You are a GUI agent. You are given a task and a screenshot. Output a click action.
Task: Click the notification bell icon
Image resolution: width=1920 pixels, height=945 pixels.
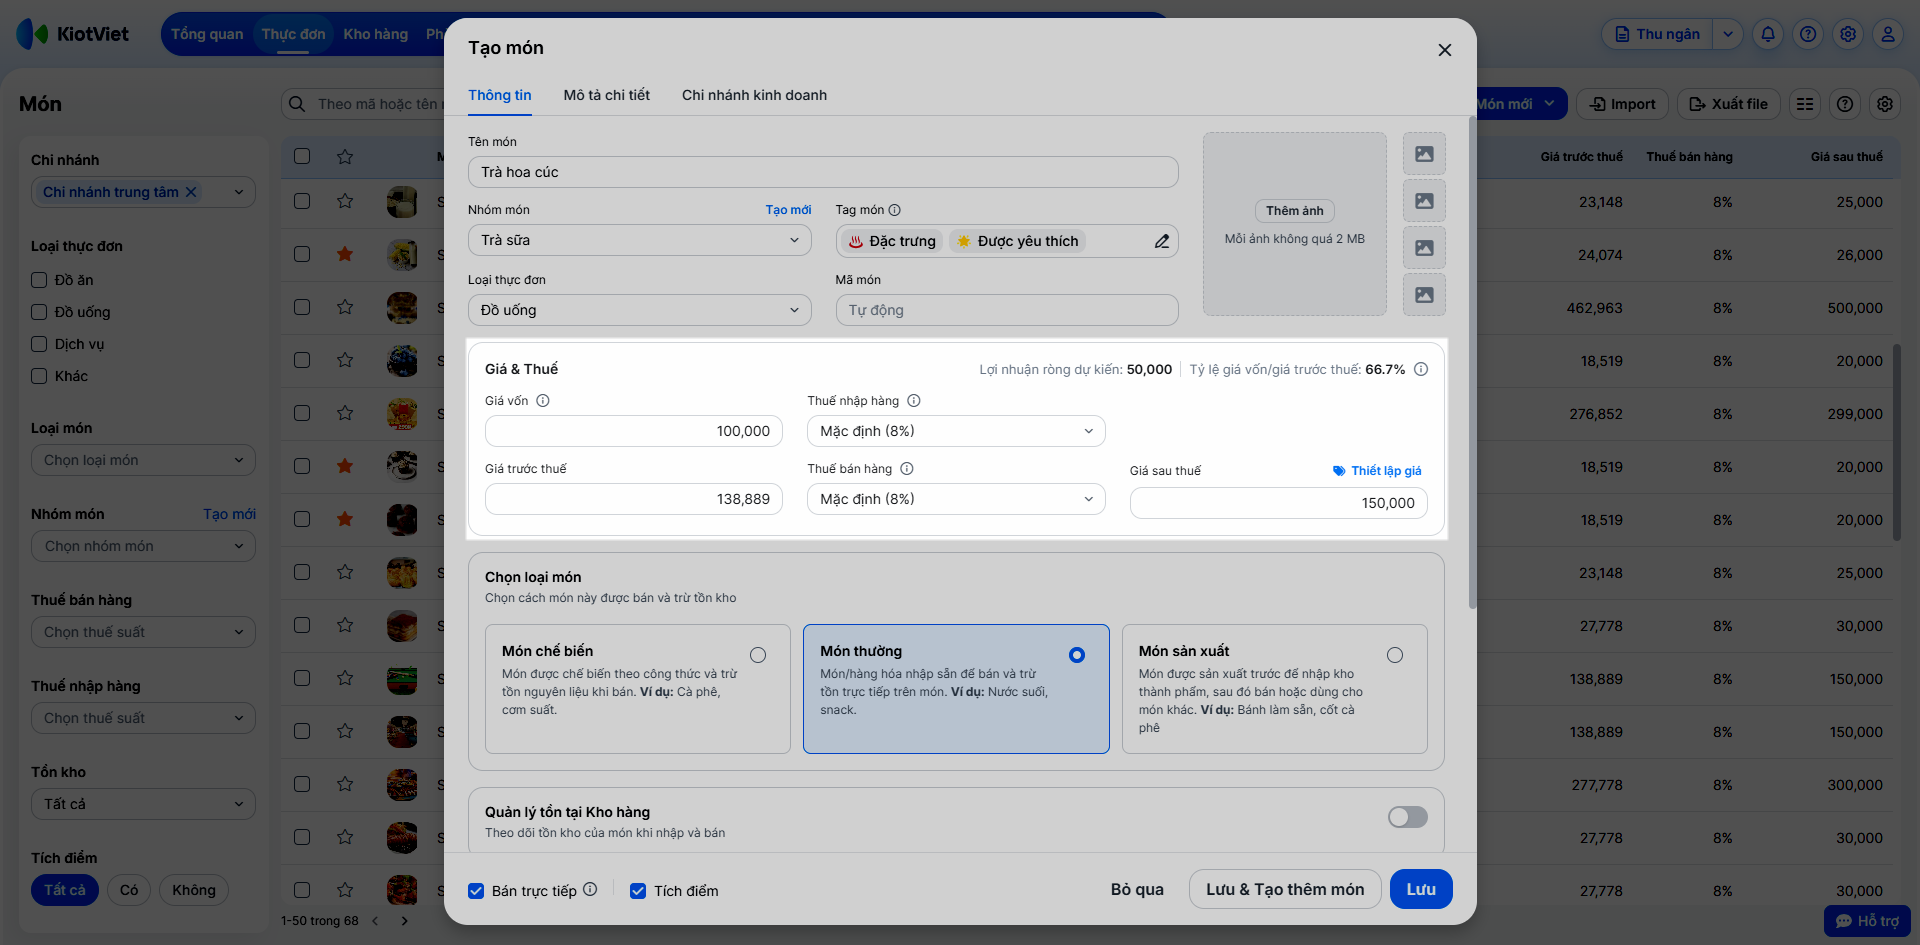point(1768,34)
